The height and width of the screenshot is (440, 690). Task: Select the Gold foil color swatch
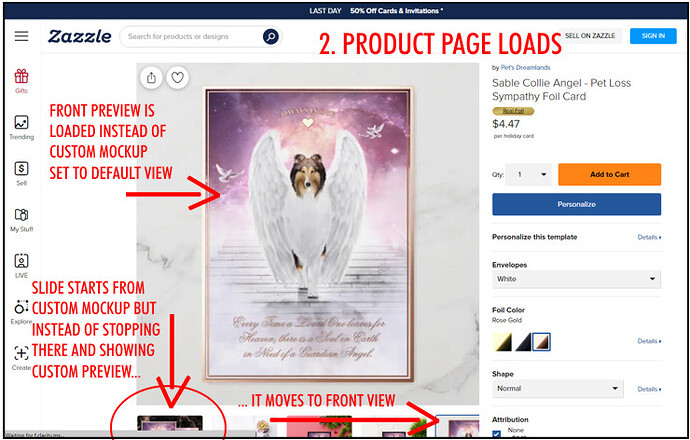503,342
